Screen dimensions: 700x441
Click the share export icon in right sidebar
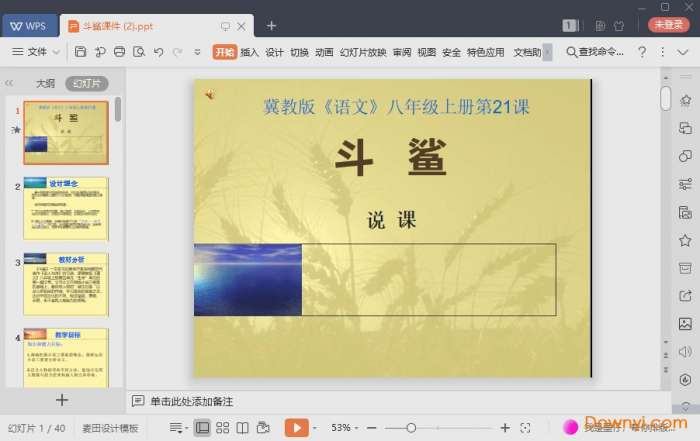pyautogui.click(x=685, y=296)
